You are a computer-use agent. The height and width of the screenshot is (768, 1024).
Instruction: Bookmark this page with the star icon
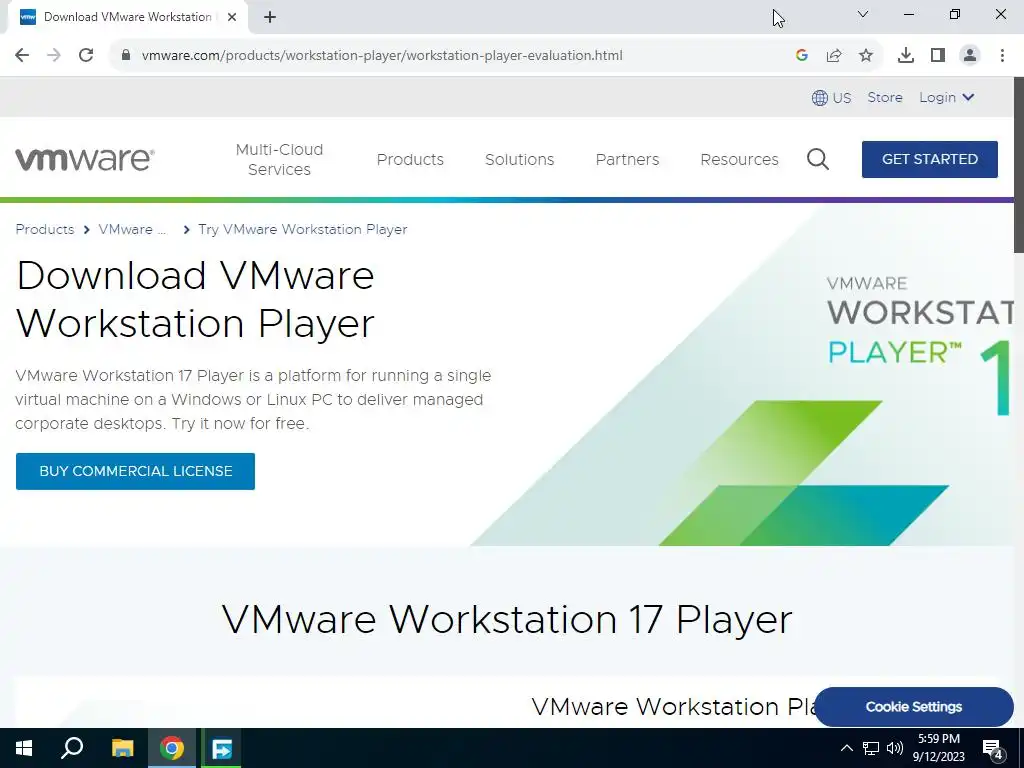866,56
